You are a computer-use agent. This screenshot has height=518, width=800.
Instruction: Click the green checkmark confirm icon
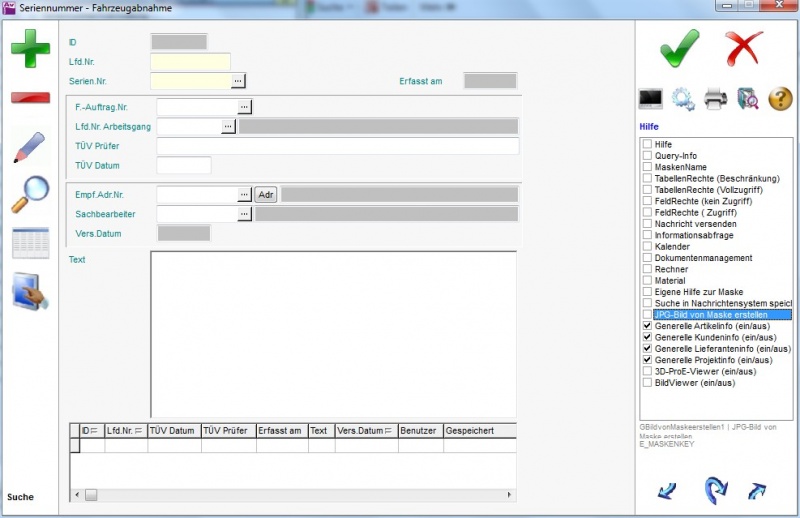click(x=680, y=47)
